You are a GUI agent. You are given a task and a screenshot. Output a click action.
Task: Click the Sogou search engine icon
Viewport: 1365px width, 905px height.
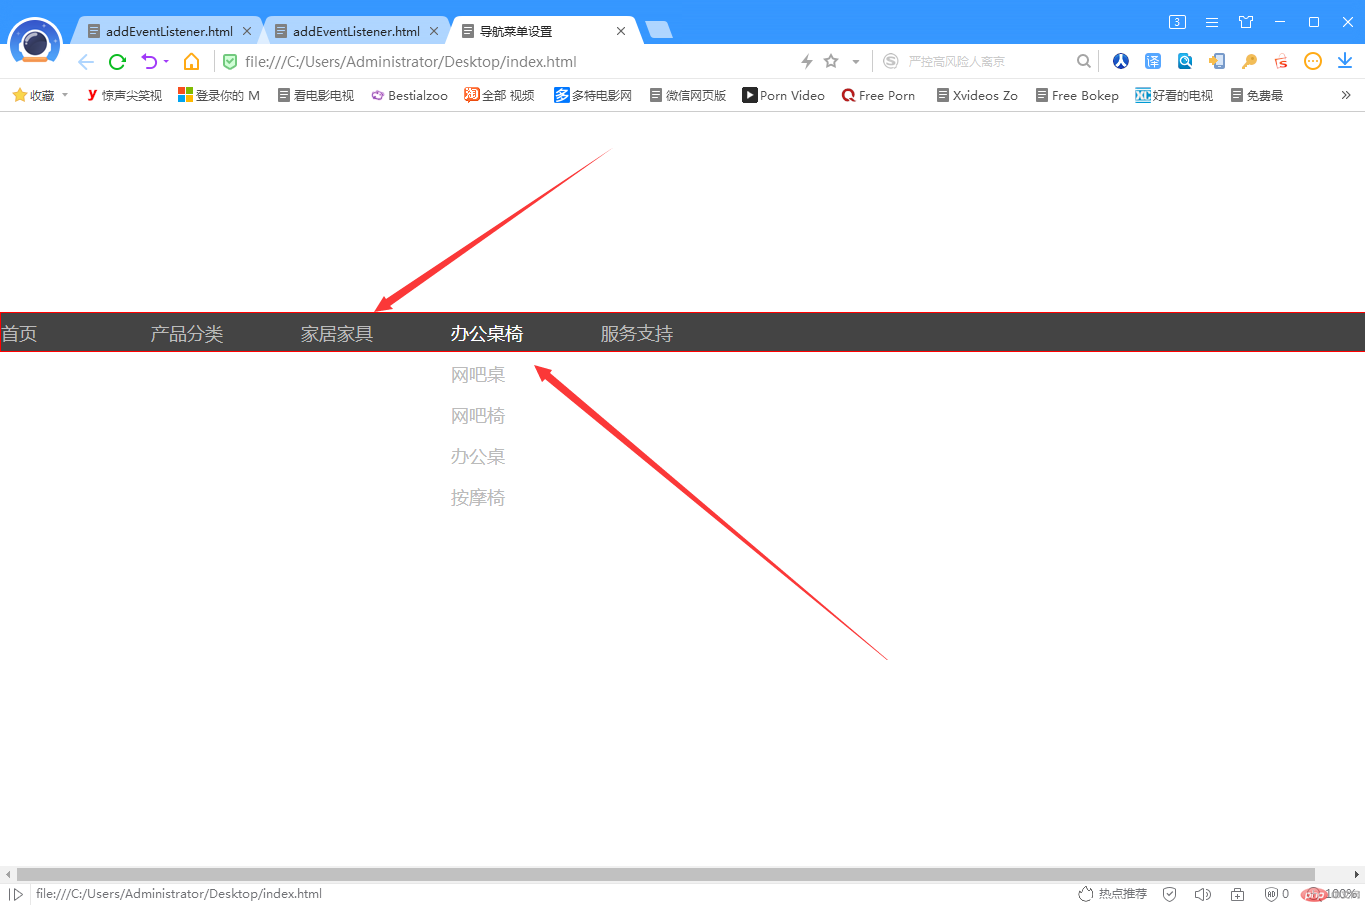click(891, 62)
